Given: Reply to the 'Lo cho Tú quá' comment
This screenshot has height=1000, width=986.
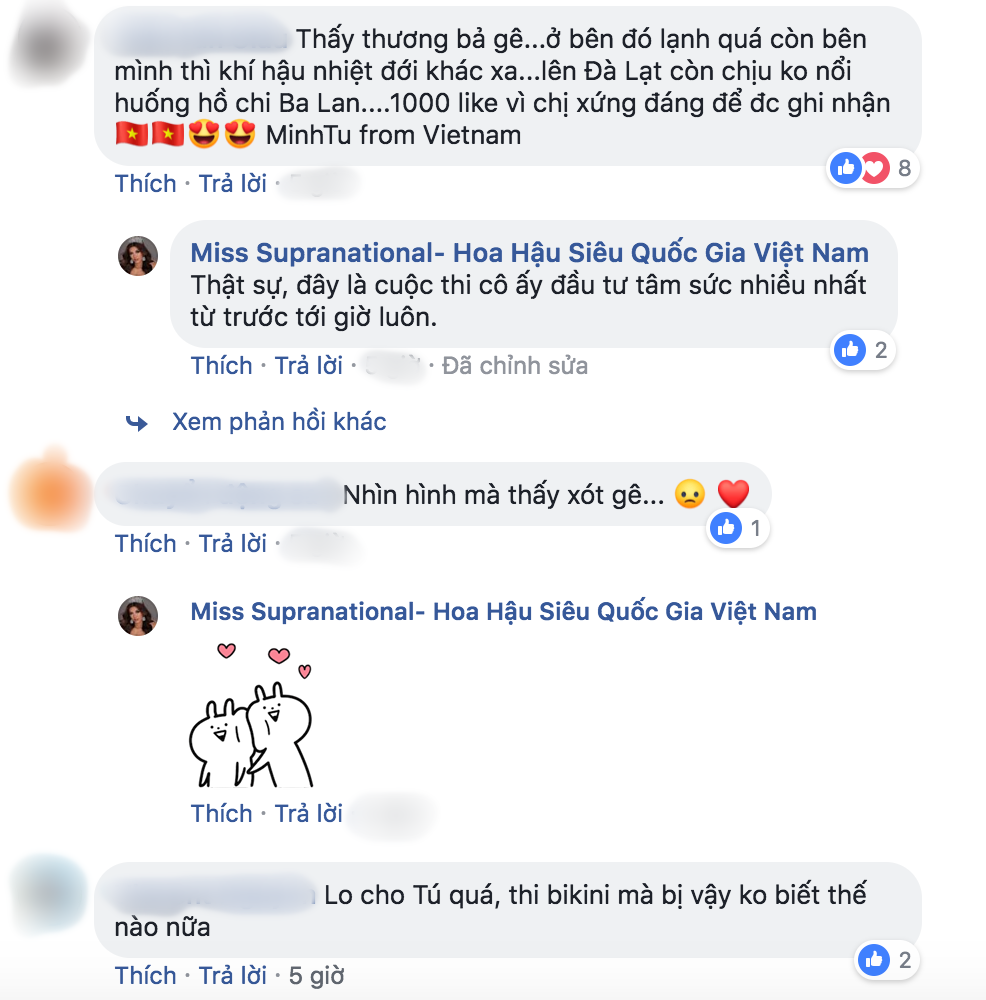Looking at the screenshot, I should point(232,976).
